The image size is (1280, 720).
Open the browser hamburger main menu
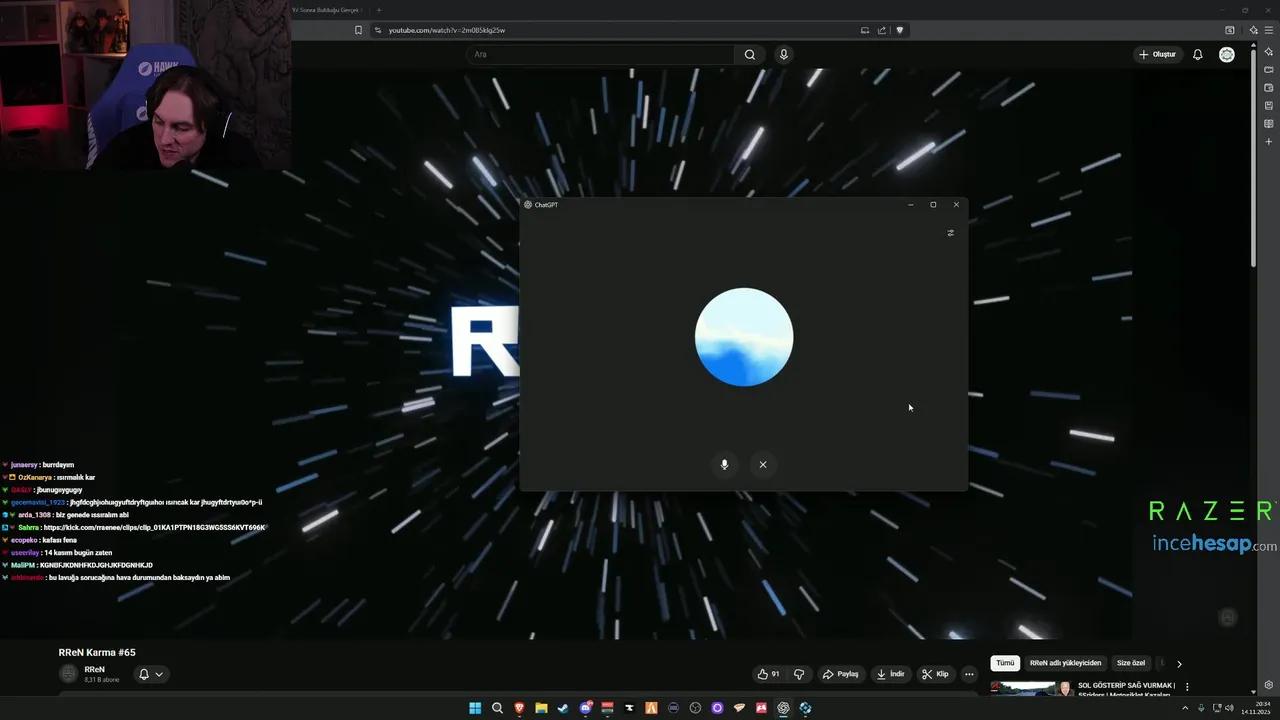[1269, 30]
